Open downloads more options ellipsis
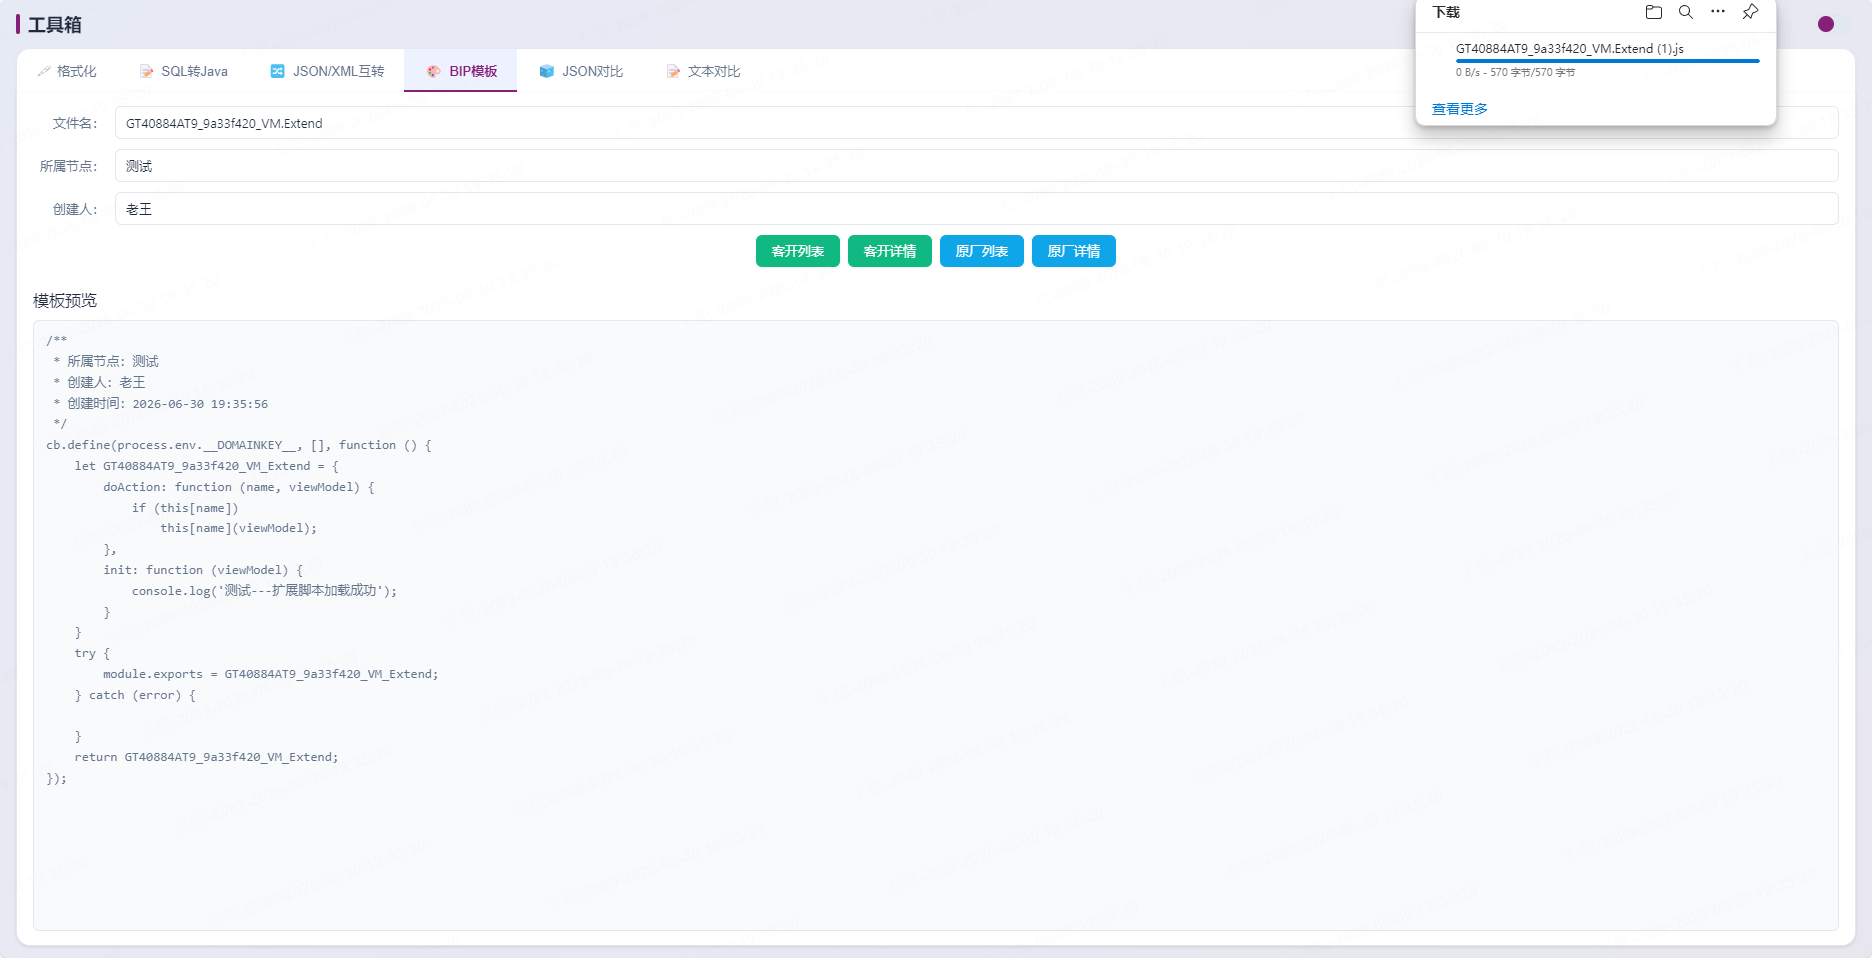This screenshot has height=958, width=1872. pyautogui.click(x=1718, y=12)
